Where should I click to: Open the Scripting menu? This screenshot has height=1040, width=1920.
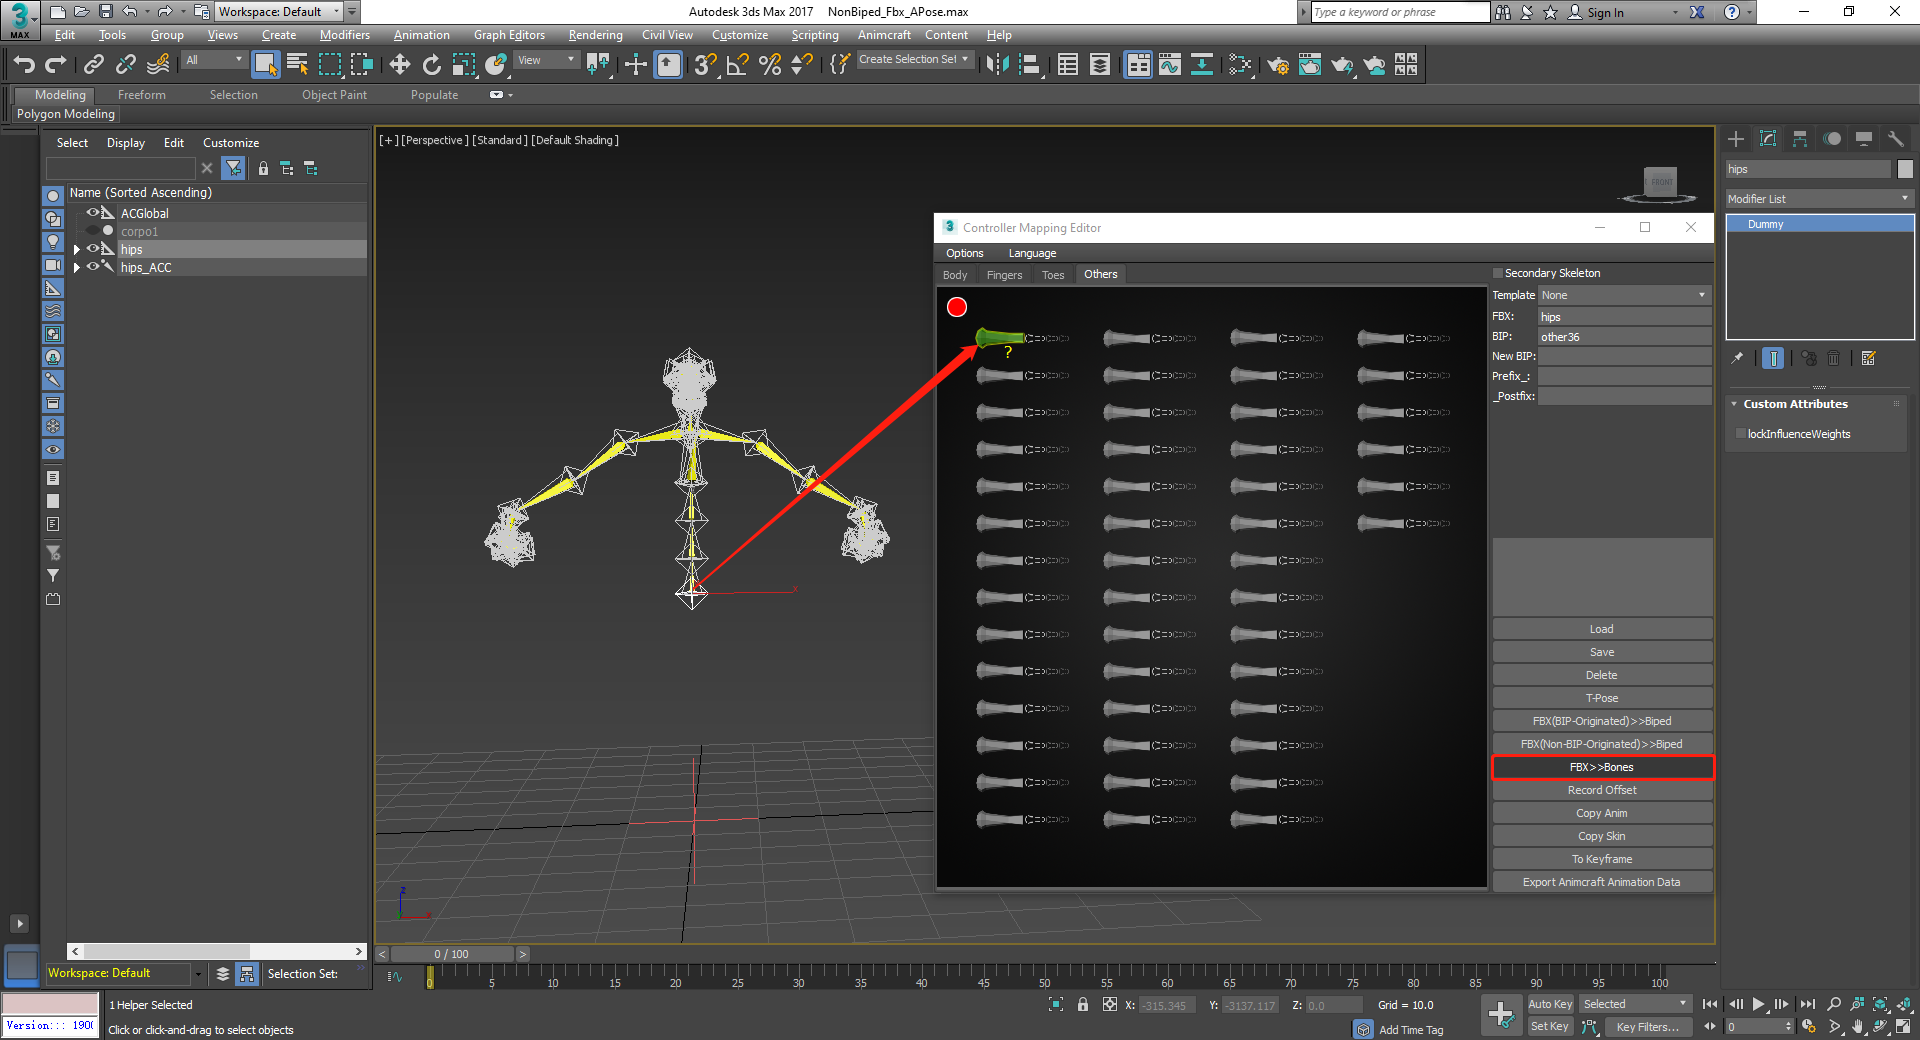[x=815, y=35]
